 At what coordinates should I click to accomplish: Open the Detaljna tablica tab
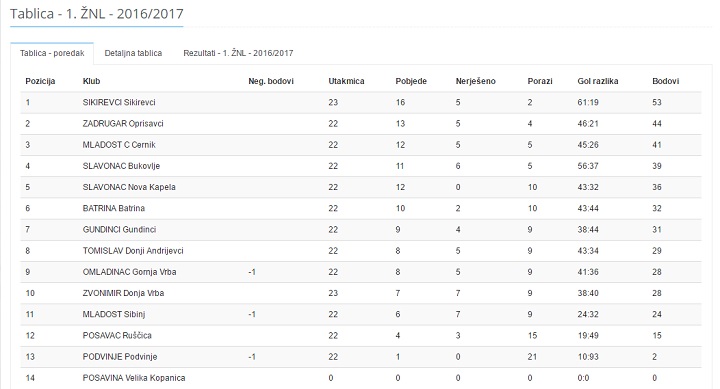coord(133,53)
